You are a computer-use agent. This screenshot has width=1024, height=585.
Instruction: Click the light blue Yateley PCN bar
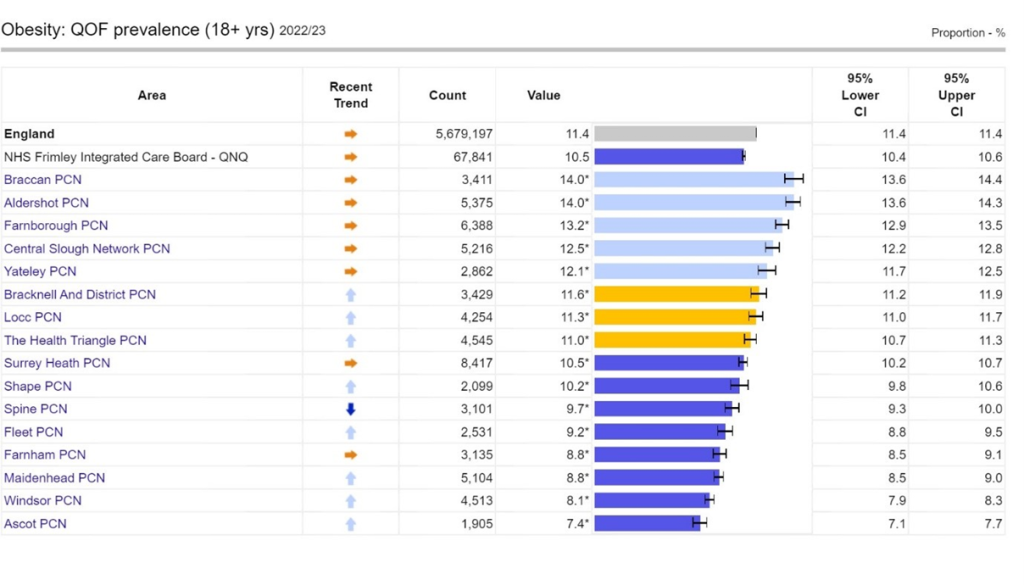tap(680, 271)
